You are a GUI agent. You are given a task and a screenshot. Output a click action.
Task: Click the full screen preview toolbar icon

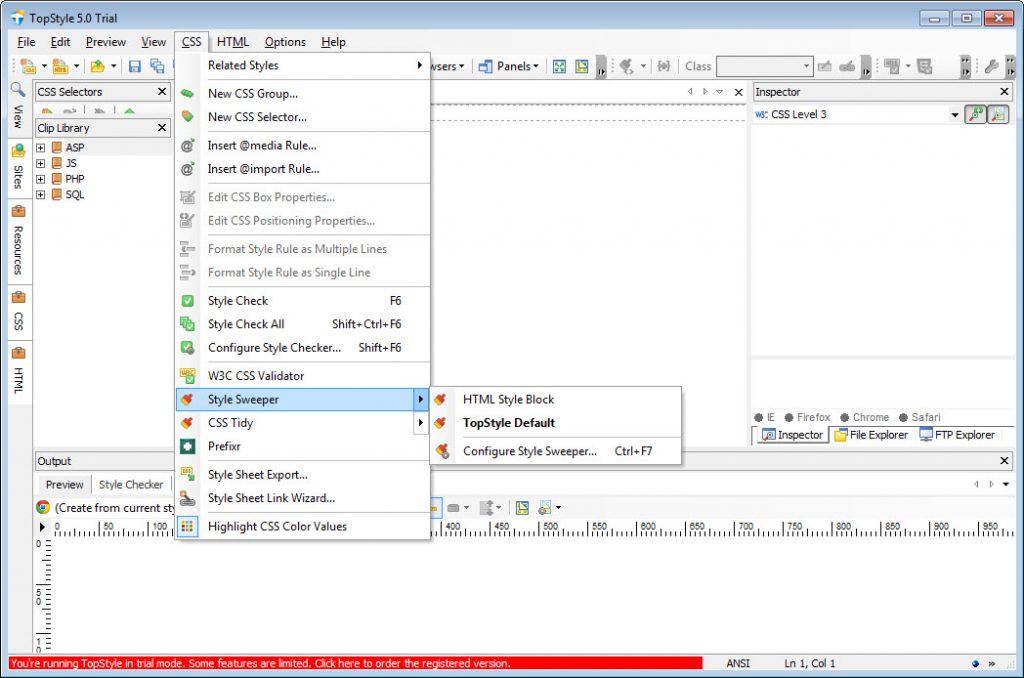(559, 66)
